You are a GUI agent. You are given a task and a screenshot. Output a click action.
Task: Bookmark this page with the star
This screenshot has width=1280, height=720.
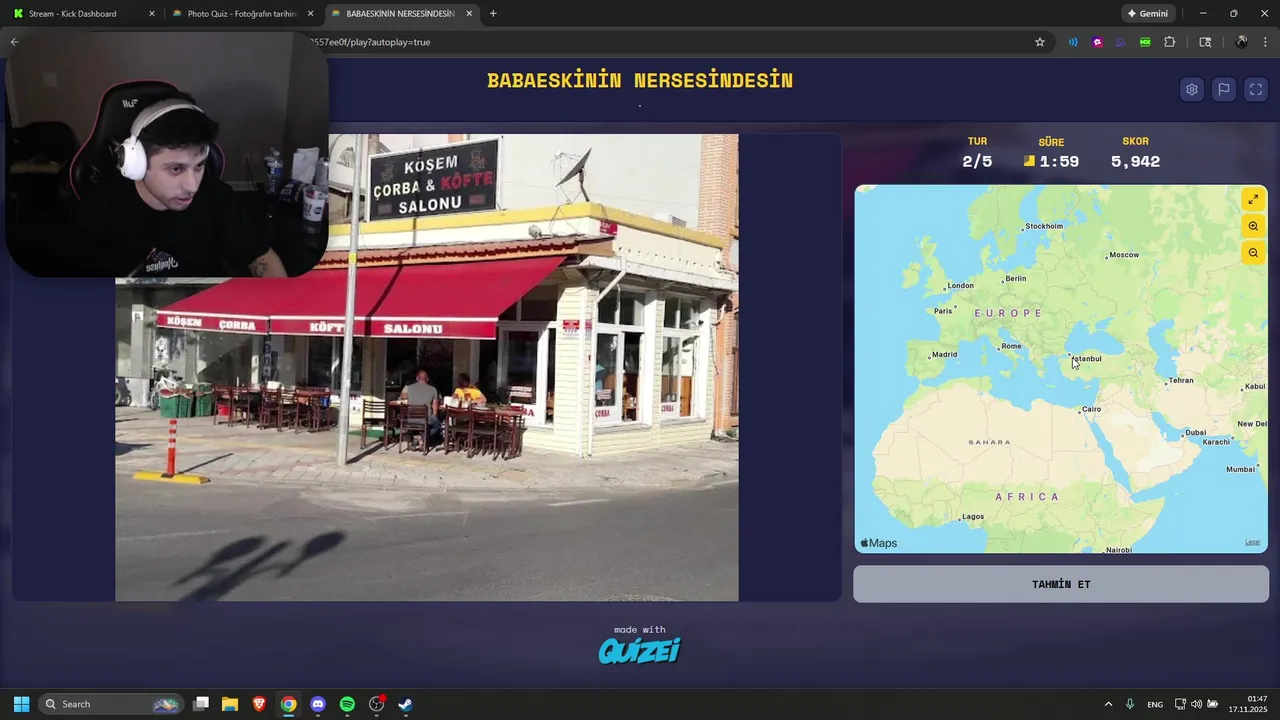click(1040, 42)
